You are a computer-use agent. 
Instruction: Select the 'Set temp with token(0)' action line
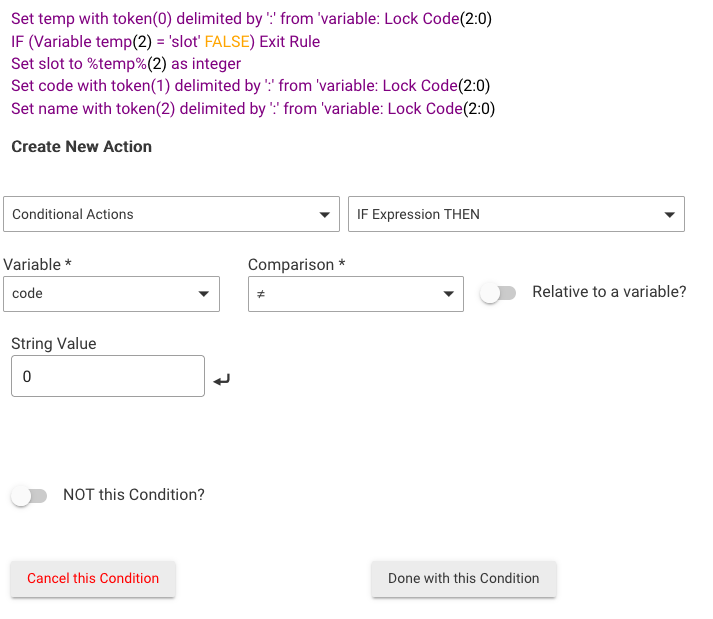[251, 19]
